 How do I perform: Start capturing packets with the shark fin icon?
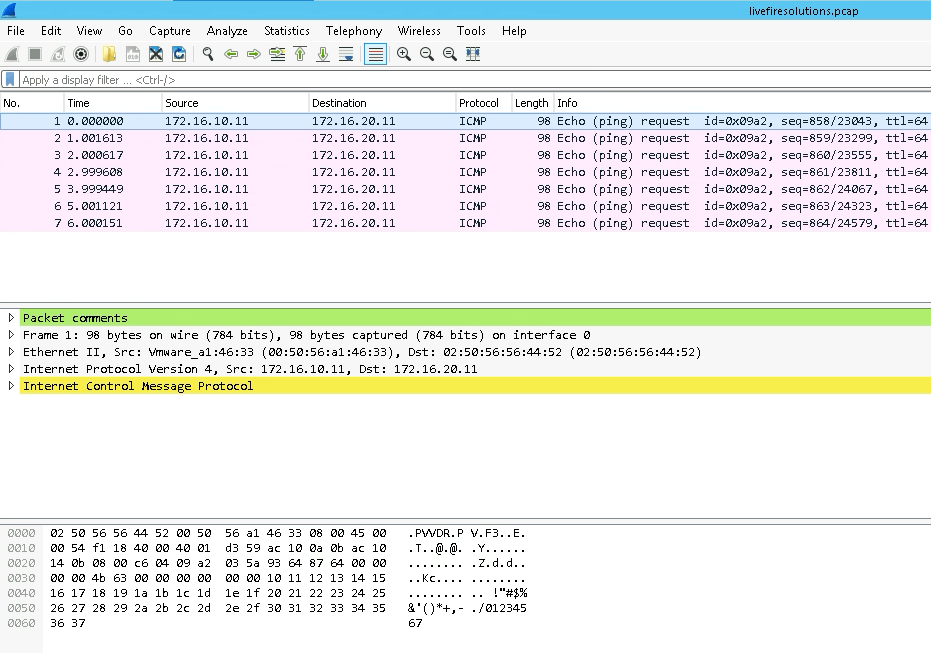click(x=12, y=55)
